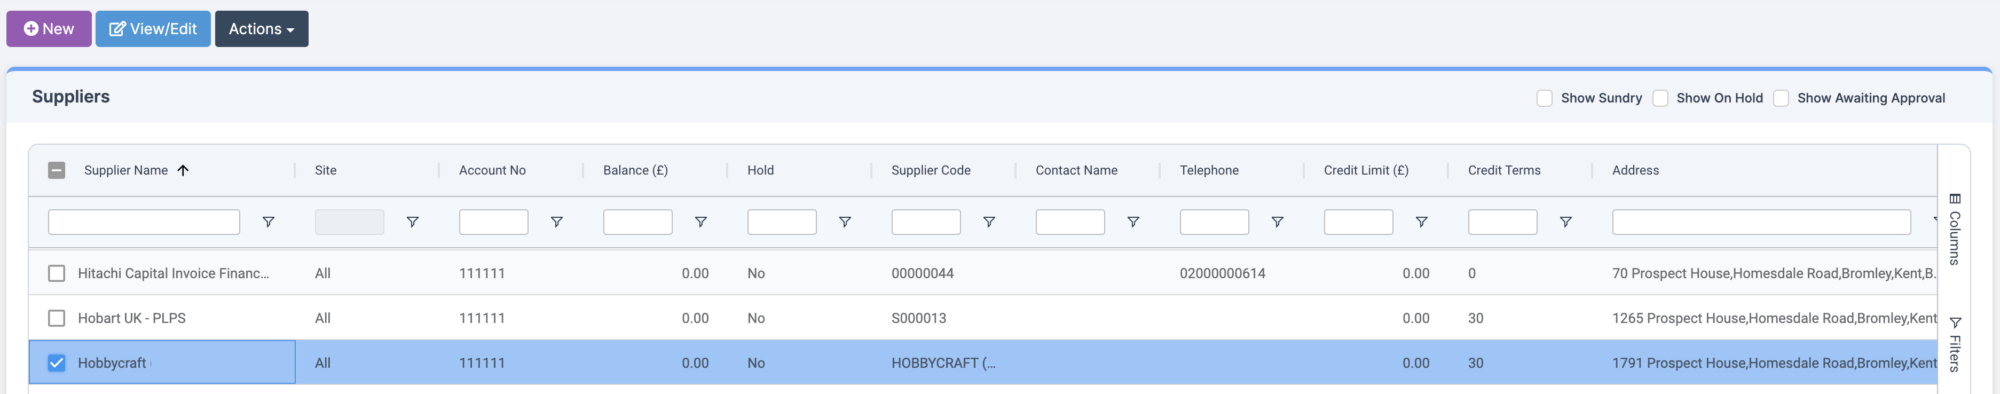This screenshot has width=2000, height=394.
Task: Click the filter icon for Contact Name column
Action: (1133, 222)
